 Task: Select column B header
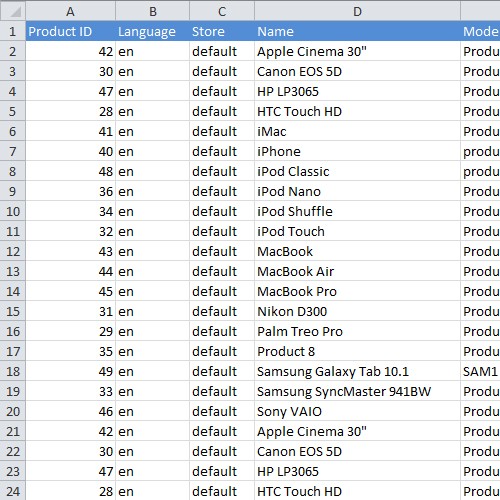coord(152,11)
